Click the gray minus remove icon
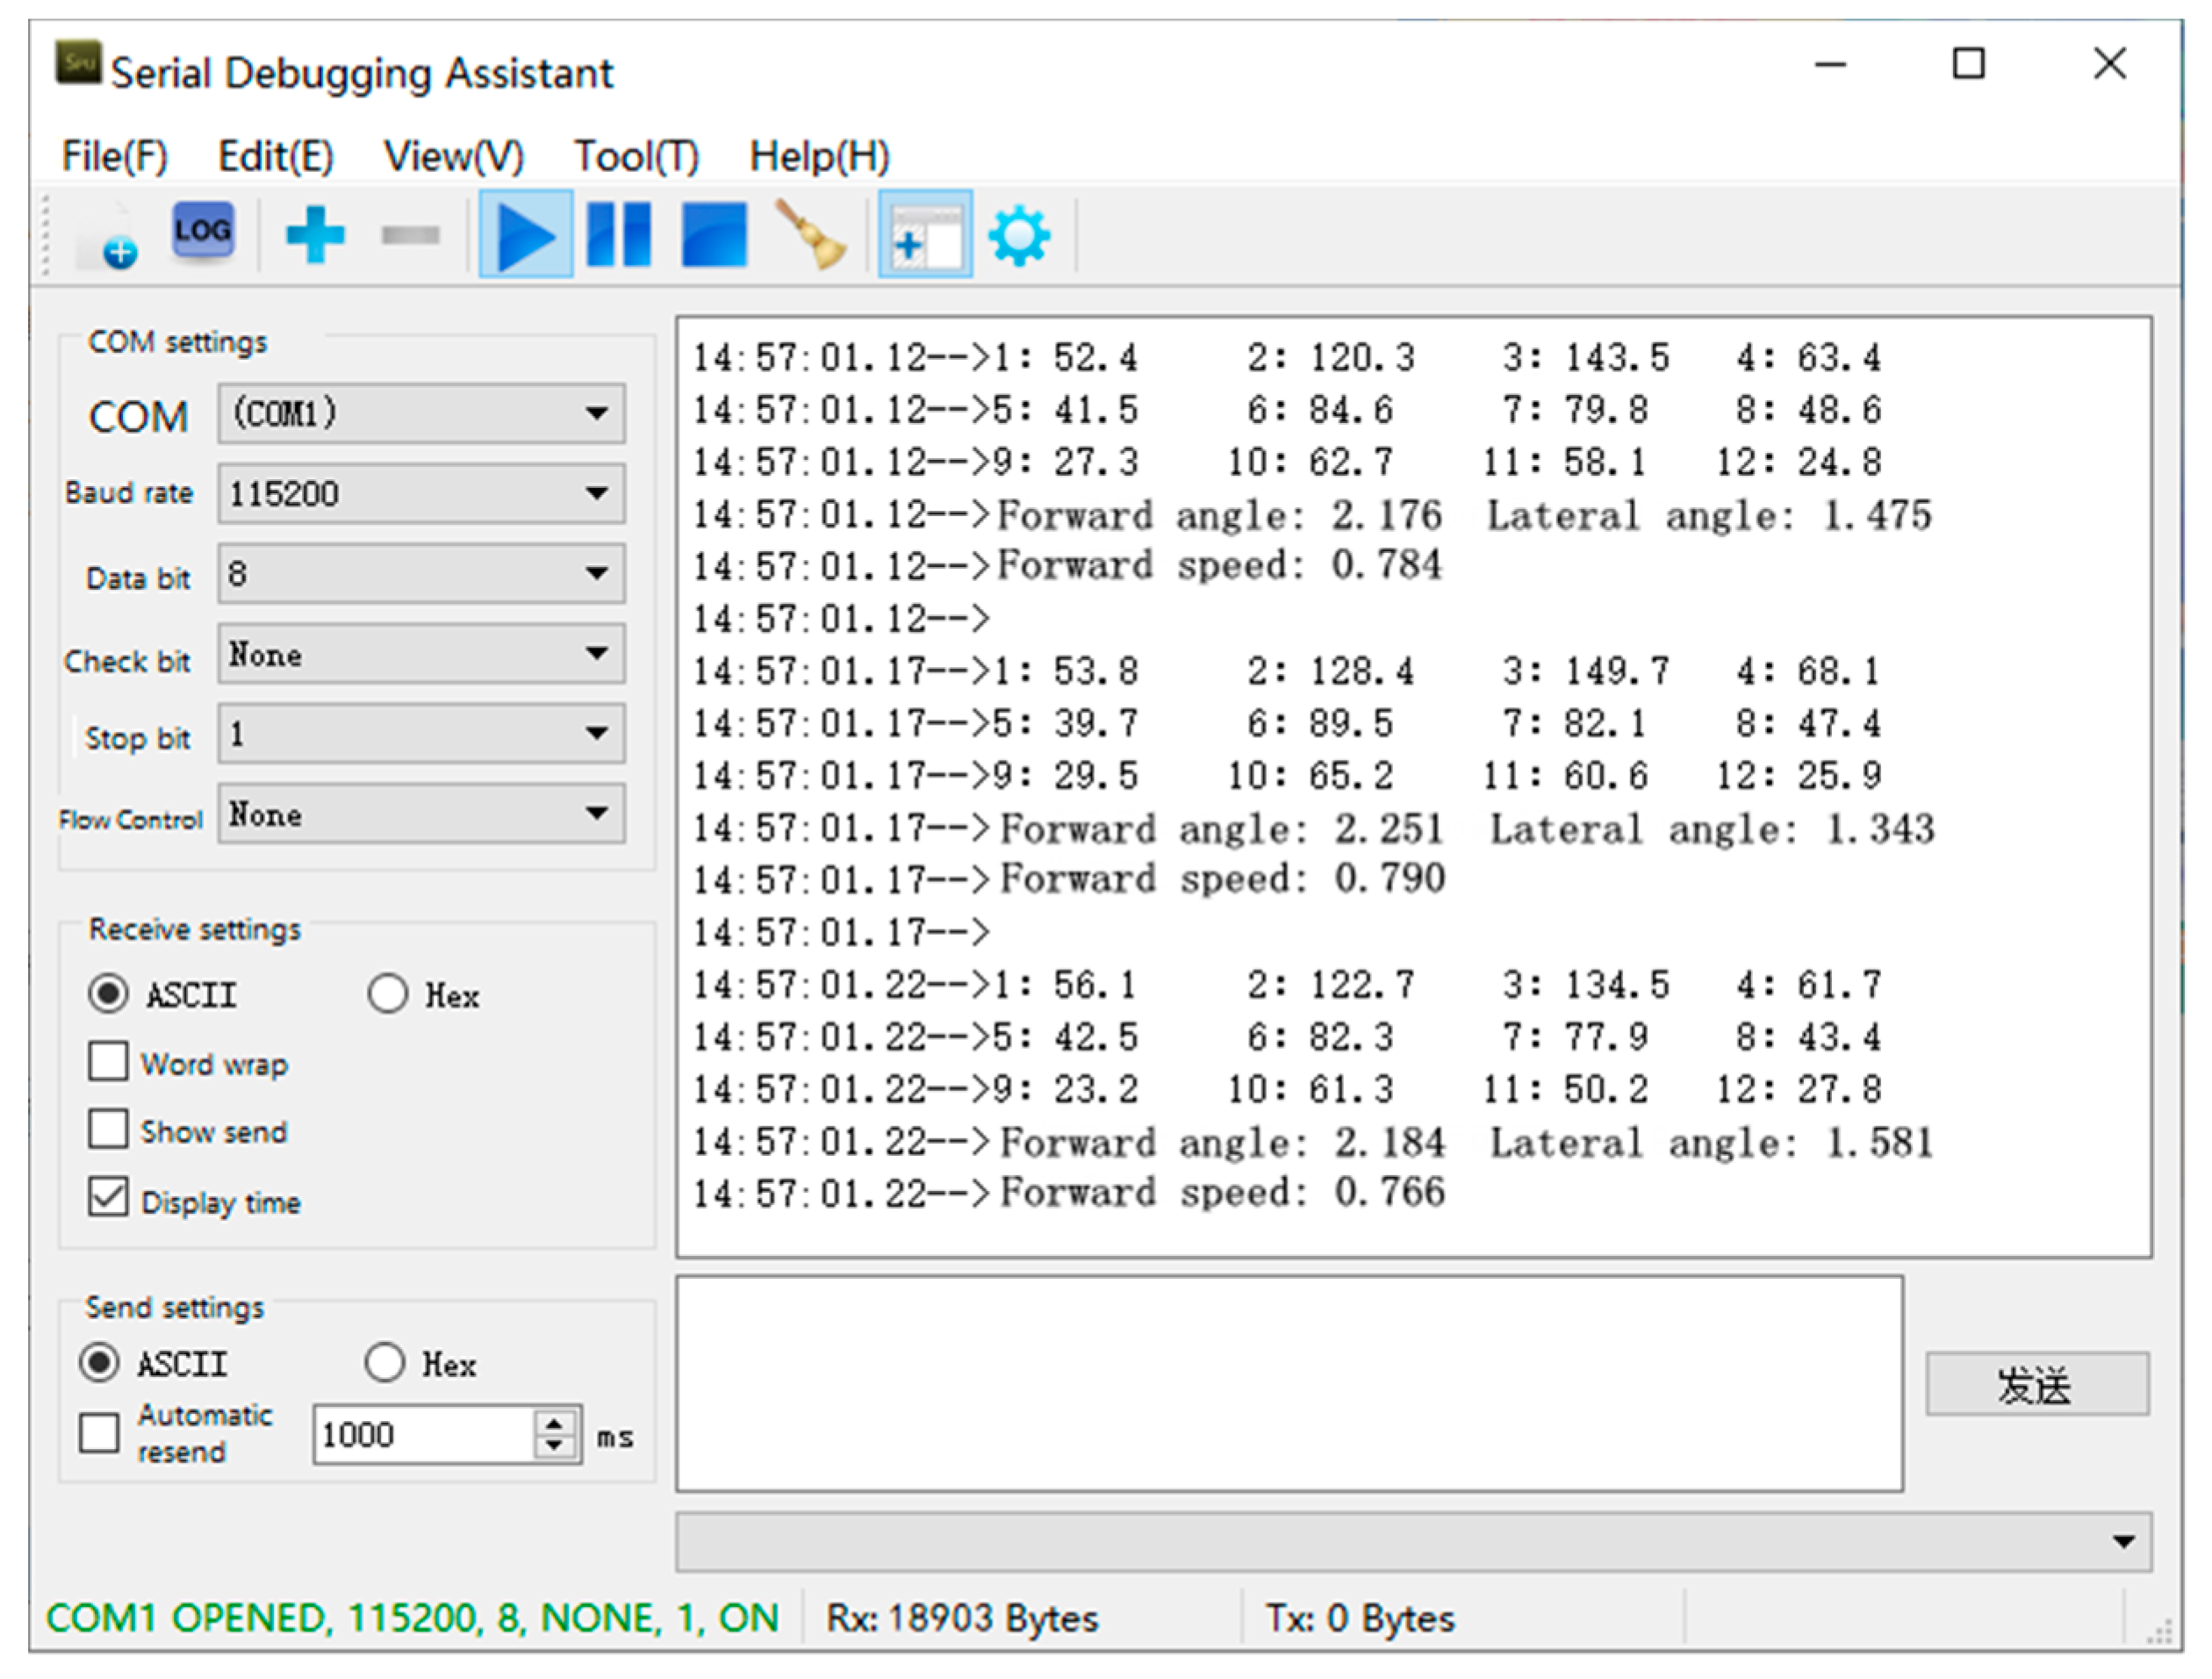Screen dimensions: 2212x1679 point(410,235)
